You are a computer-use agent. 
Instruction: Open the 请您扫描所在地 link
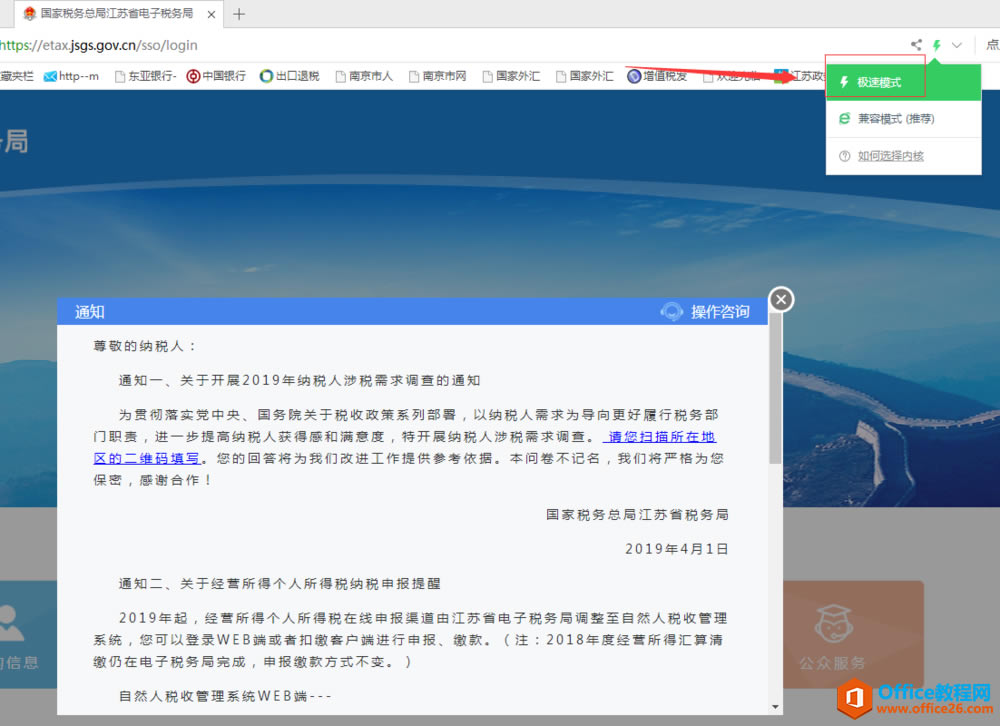click(661, 436)
